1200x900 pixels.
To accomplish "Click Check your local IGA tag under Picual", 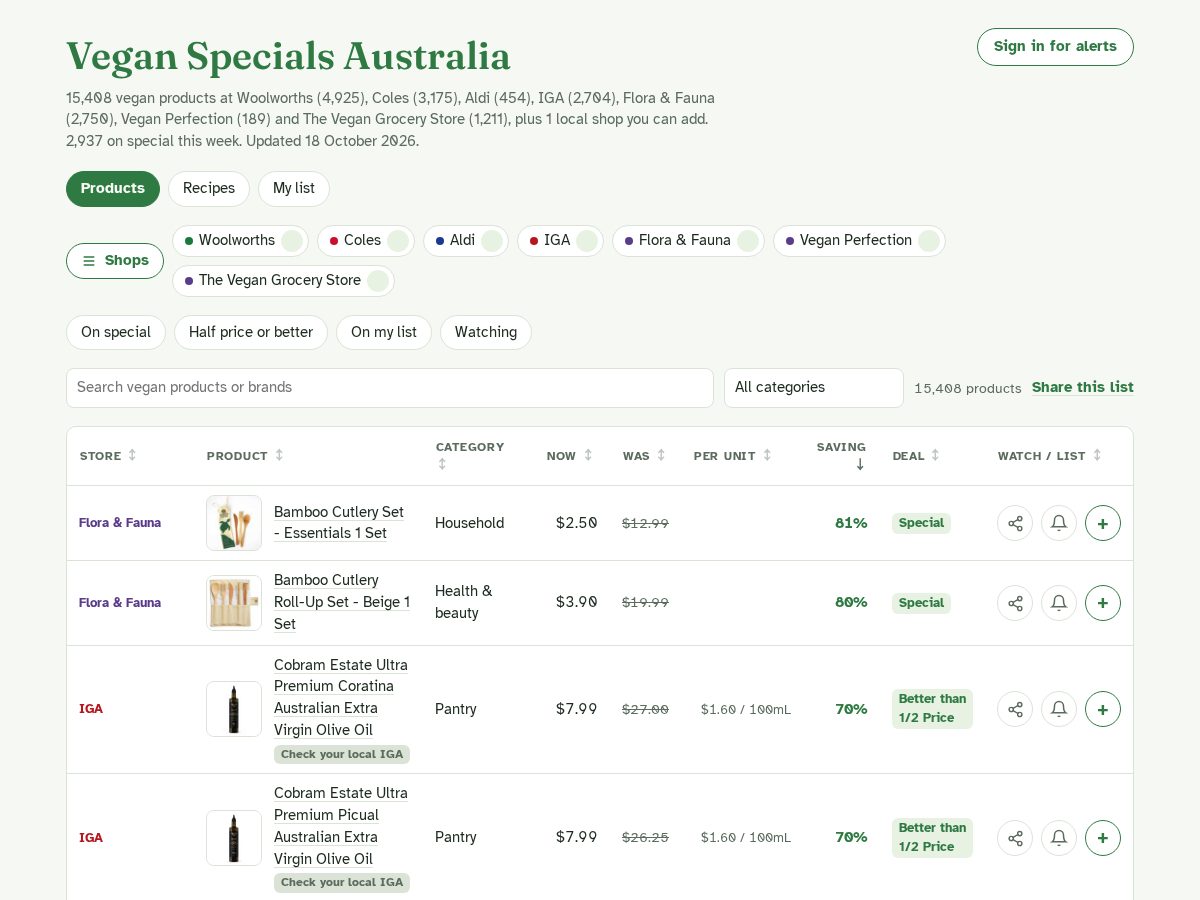I will pos(342,883).
